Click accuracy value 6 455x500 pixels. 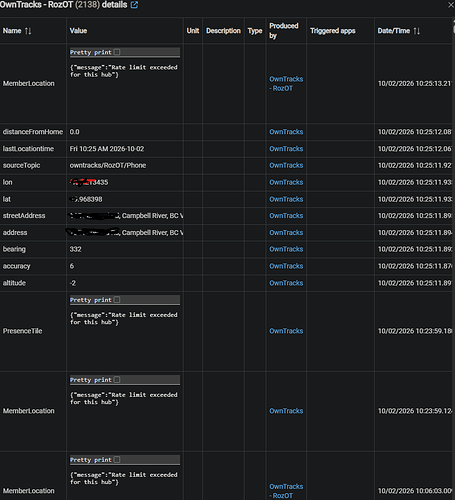(72, 266)
